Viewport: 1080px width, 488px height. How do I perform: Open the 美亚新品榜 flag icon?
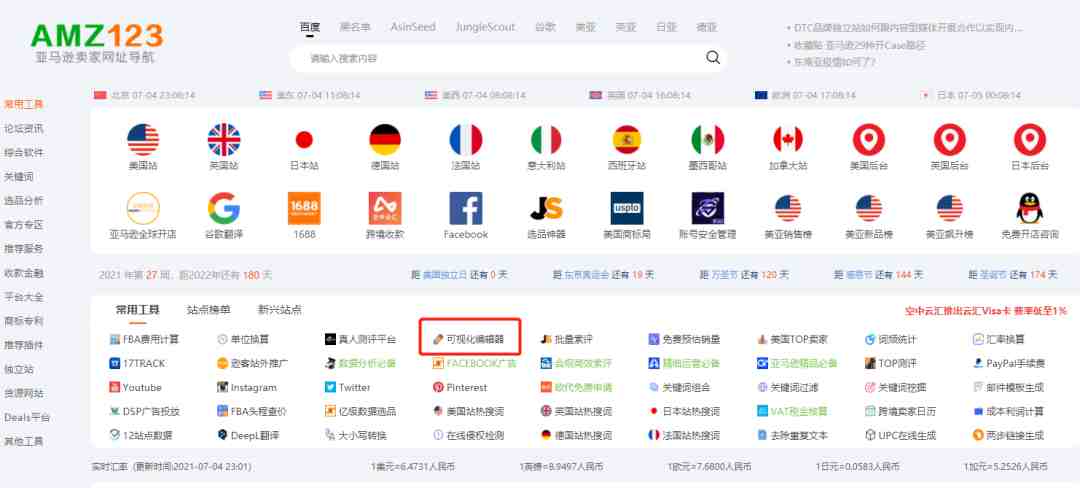[869, 208]
